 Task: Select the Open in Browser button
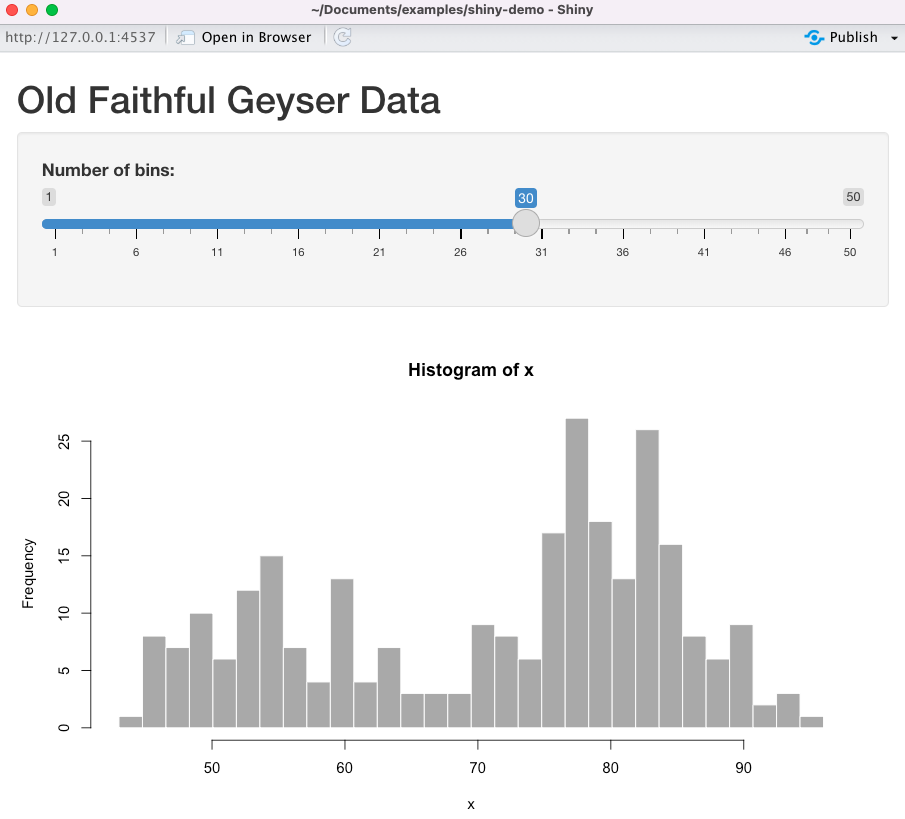246,37
